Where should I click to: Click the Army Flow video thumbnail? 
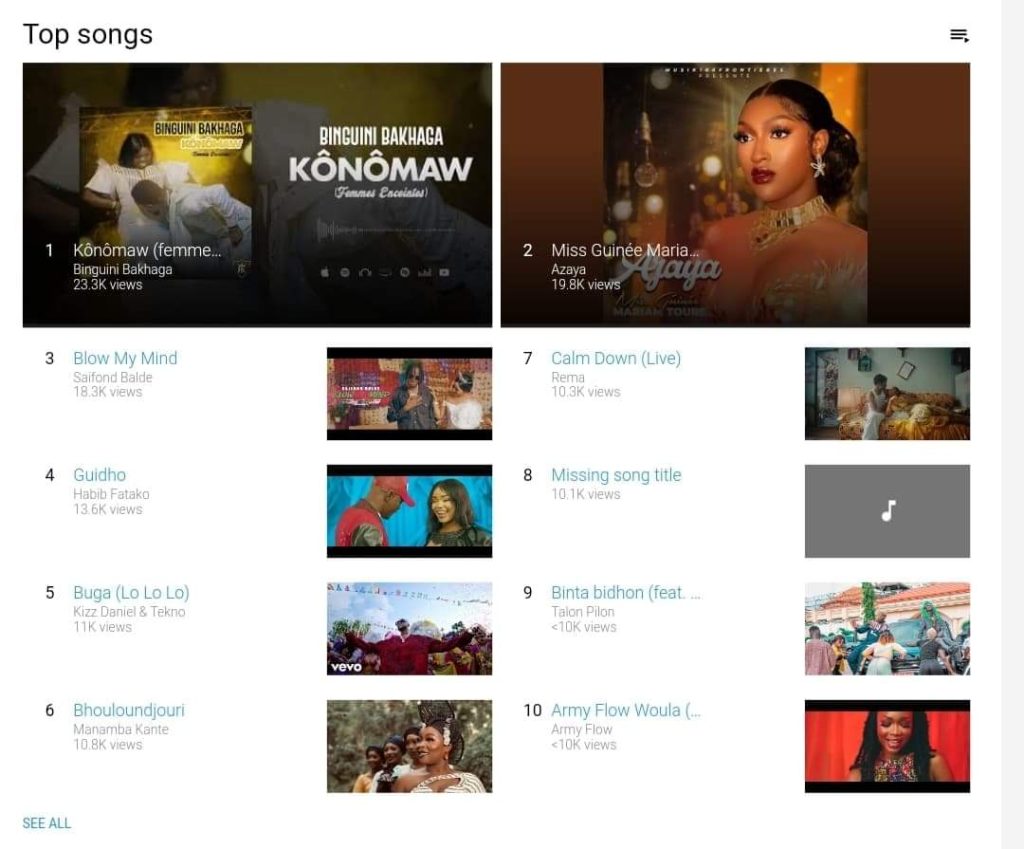tap(887, 746)
